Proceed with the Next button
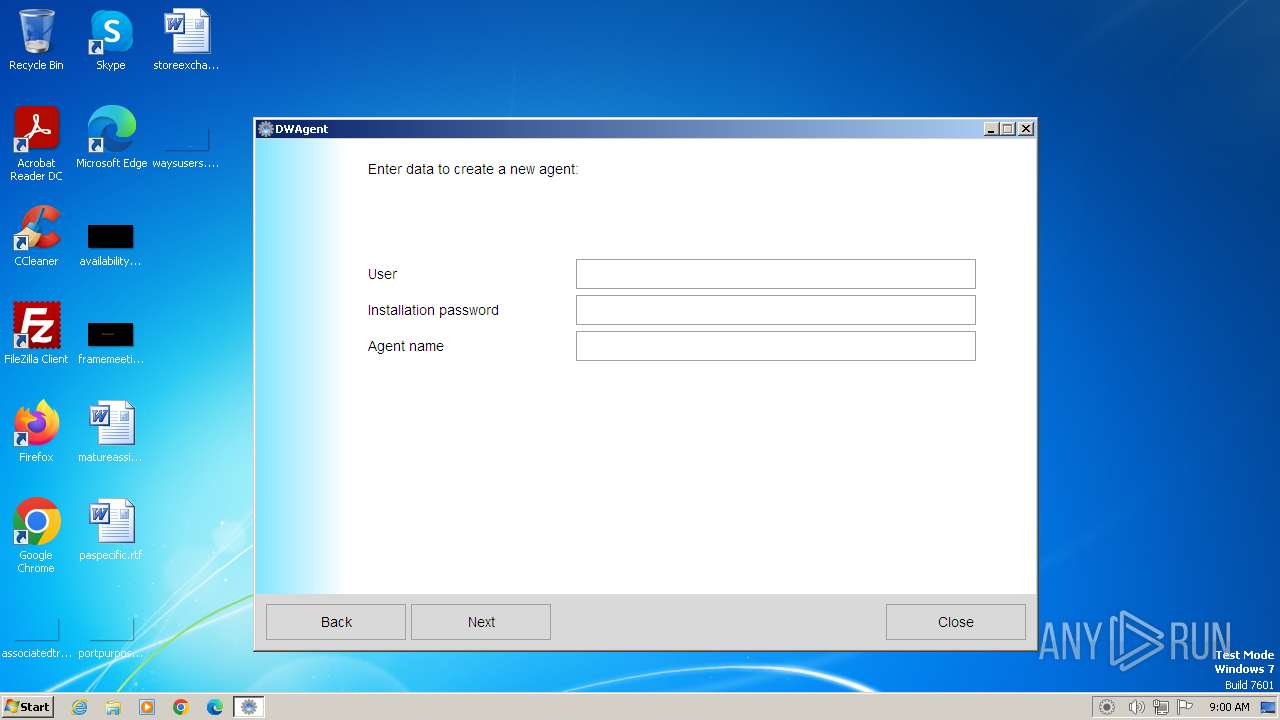This screenshot has width=1280, height=720. (x=481, y=622)
